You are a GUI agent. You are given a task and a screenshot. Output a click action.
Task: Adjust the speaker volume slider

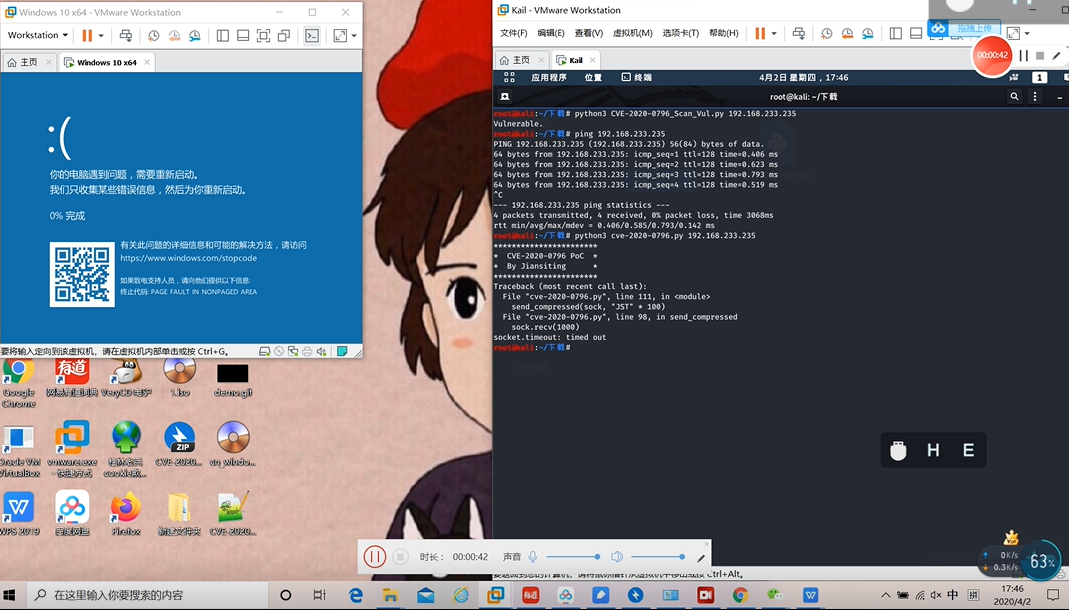tap(658, 557)
